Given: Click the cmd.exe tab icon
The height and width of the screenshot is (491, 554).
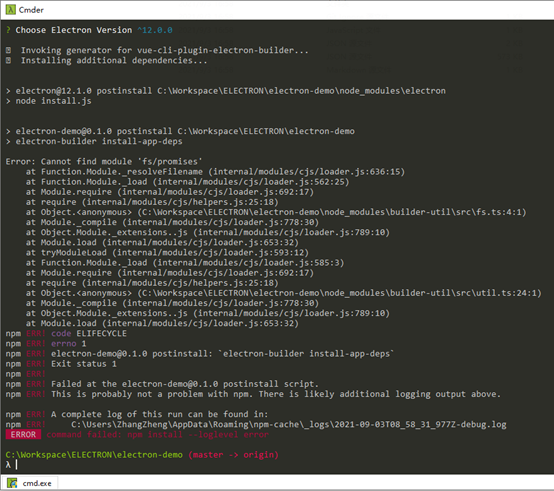Looking at the screenshot, I should click(12, 483).
